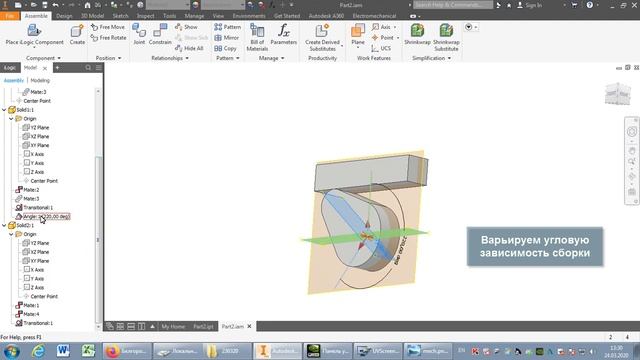The image size is (640, 360).
Task: Click Assembly view link in browser
Action: [14, 80]
